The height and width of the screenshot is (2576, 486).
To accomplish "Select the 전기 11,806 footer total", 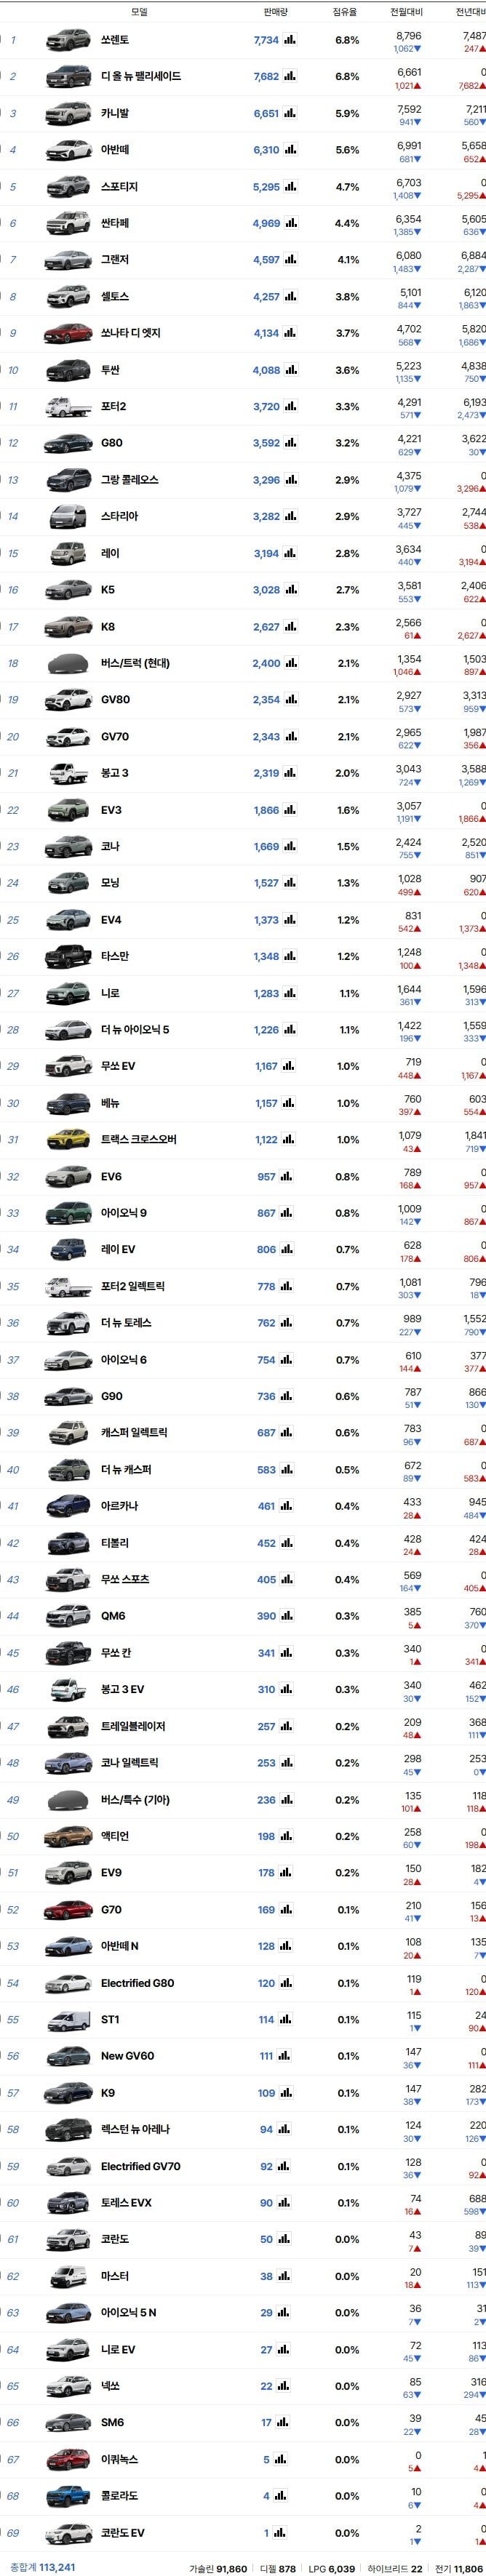I will pos(458,2568).
